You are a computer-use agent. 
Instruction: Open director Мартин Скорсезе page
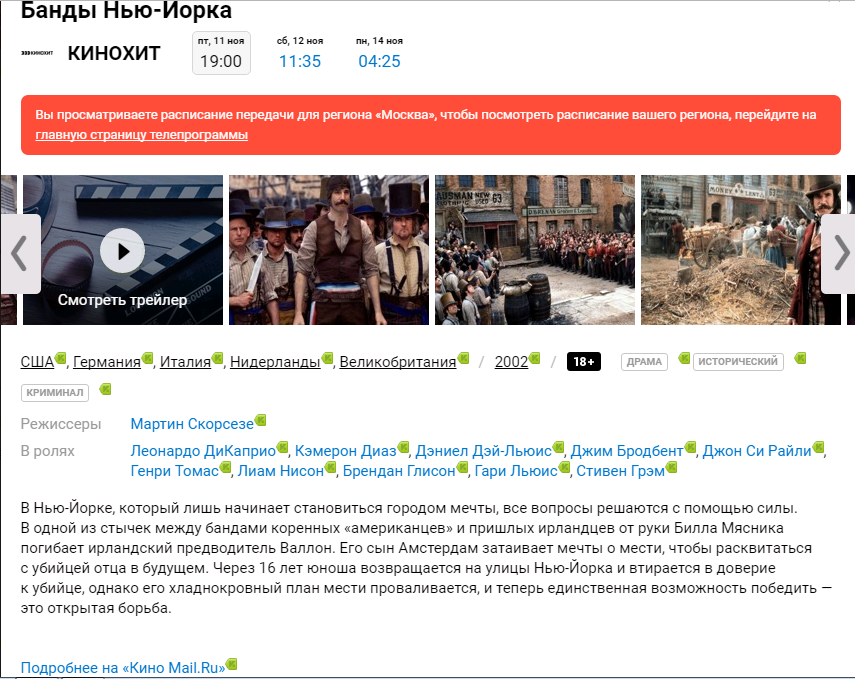(191, 424)
